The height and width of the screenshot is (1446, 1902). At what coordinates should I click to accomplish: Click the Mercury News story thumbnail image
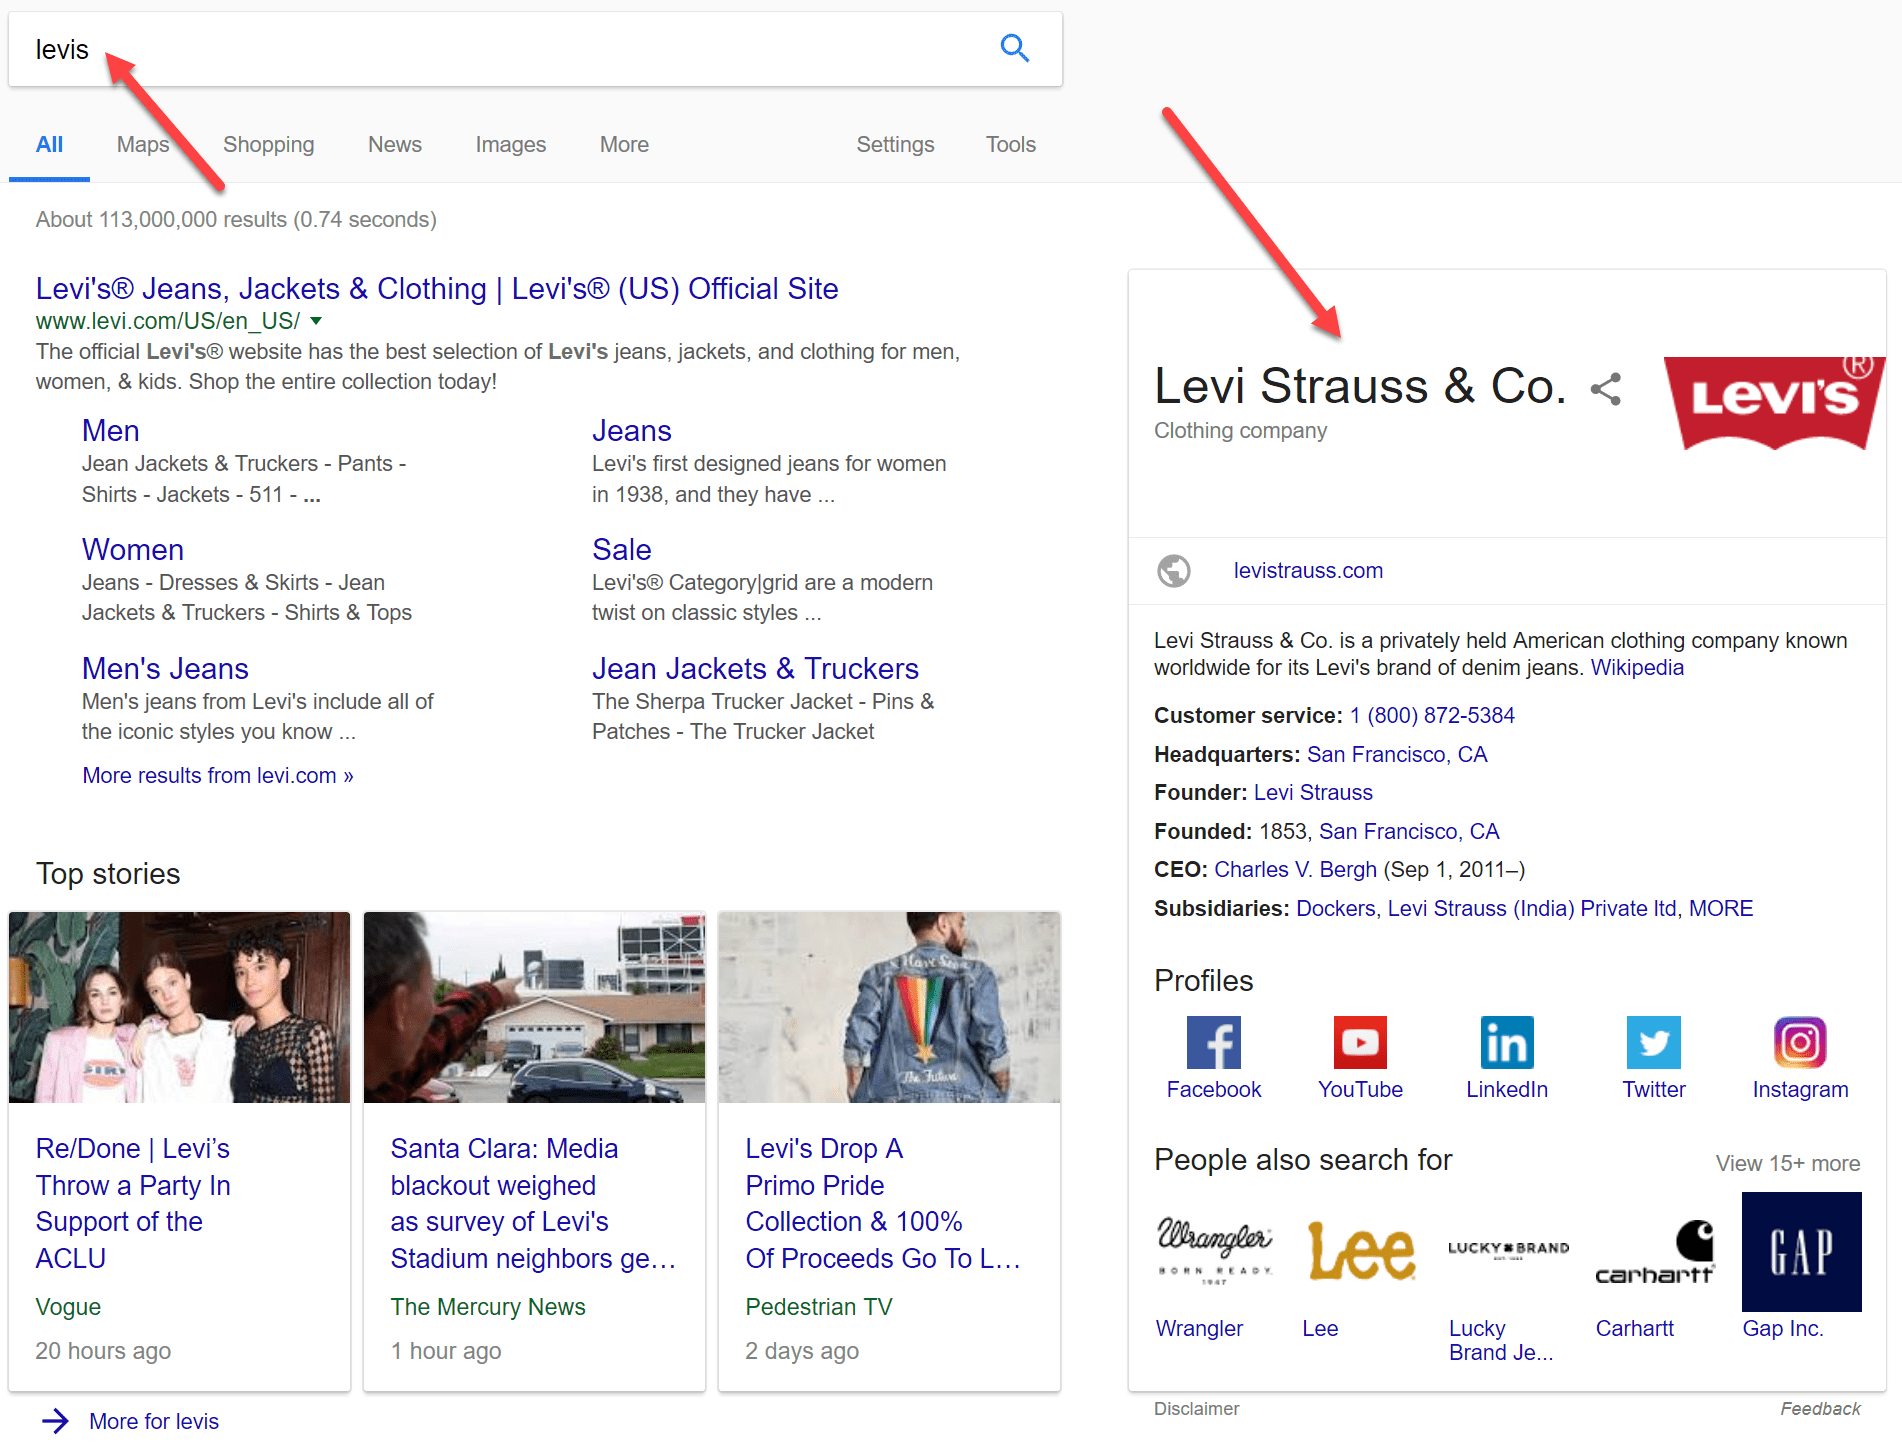(535, 1007)
